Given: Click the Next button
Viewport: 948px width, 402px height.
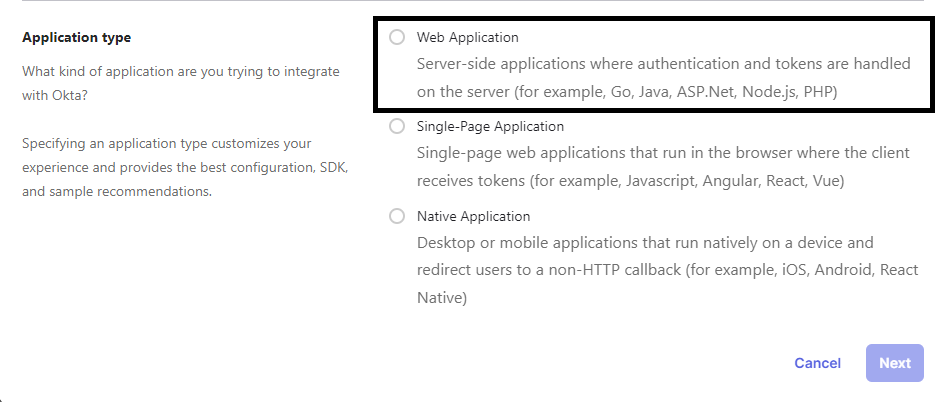Looking at the screenshot, I should [x=895, y=363].
